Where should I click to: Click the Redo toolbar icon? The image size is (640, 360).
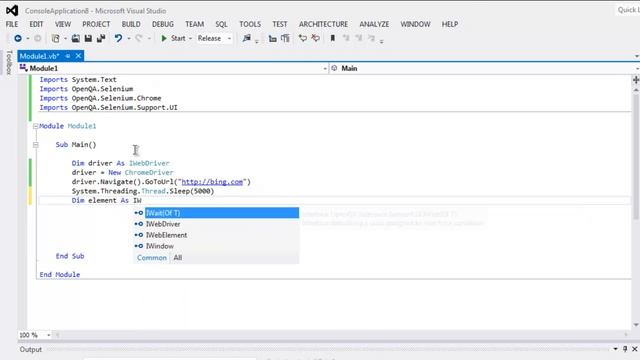(x=139, y=38)
